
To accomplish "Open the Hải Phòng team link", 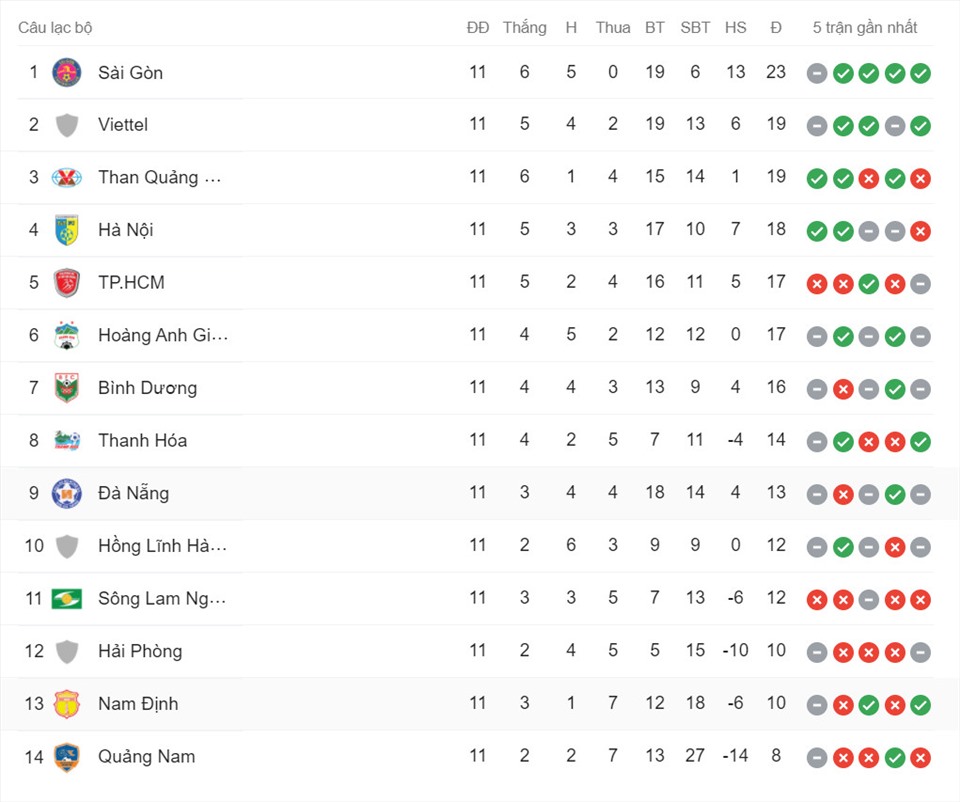I will pos(140,651).
